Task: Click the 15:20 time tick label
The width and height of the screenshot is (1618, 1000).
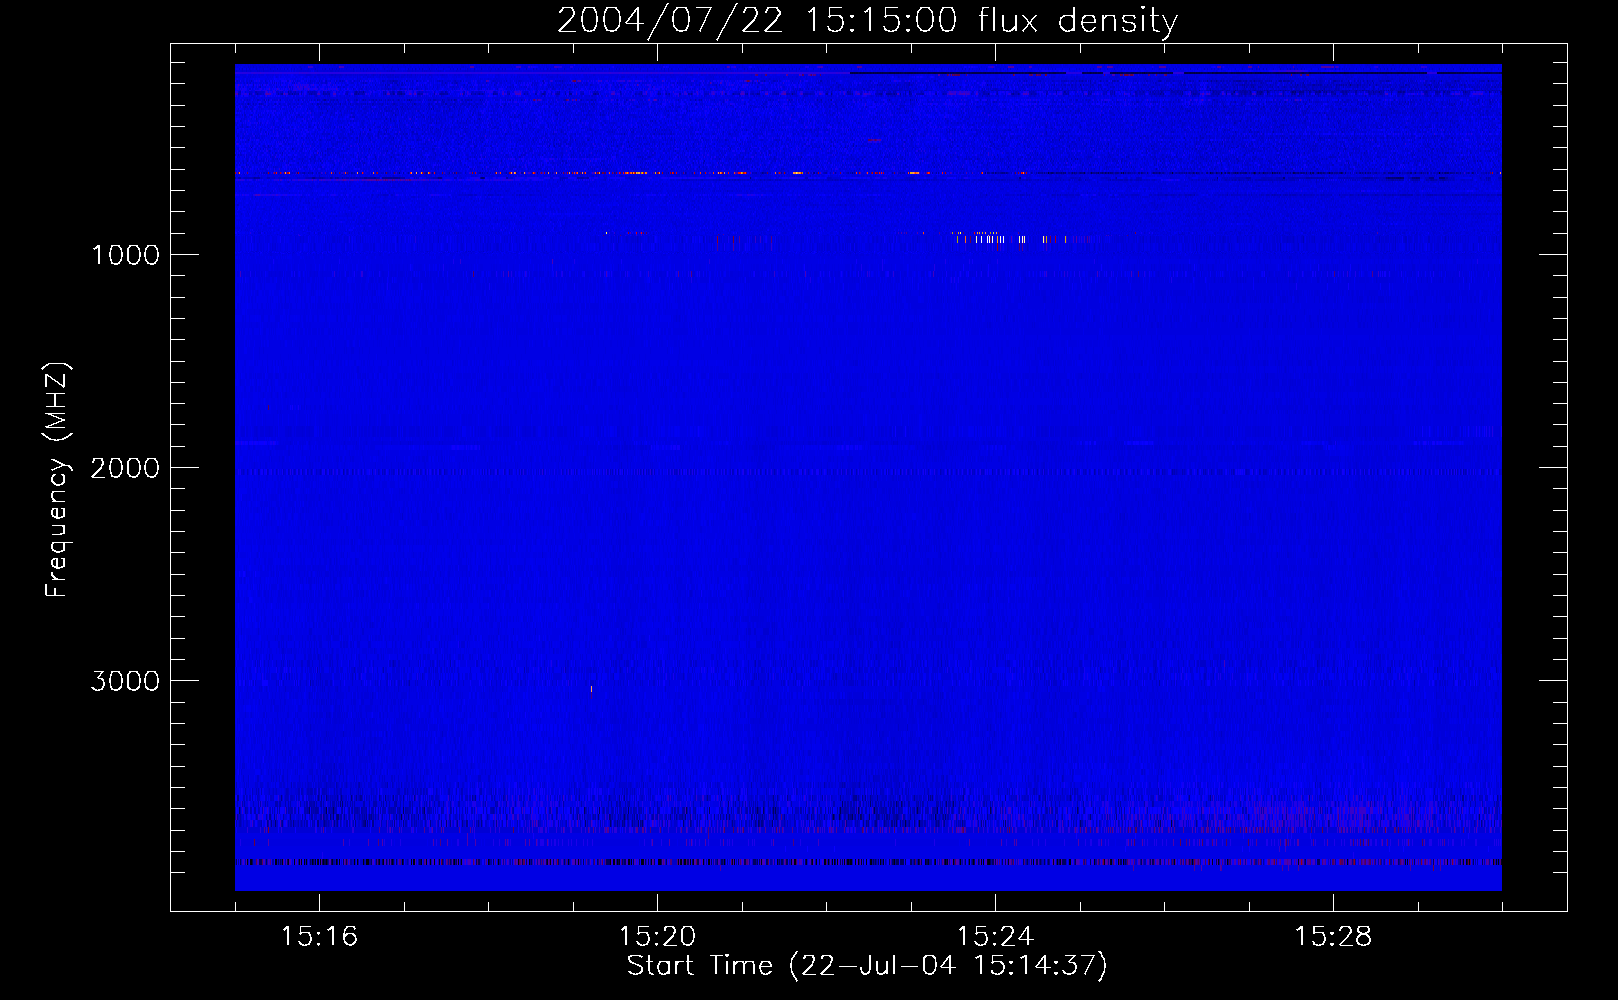Action: click(x=657, y=937)
